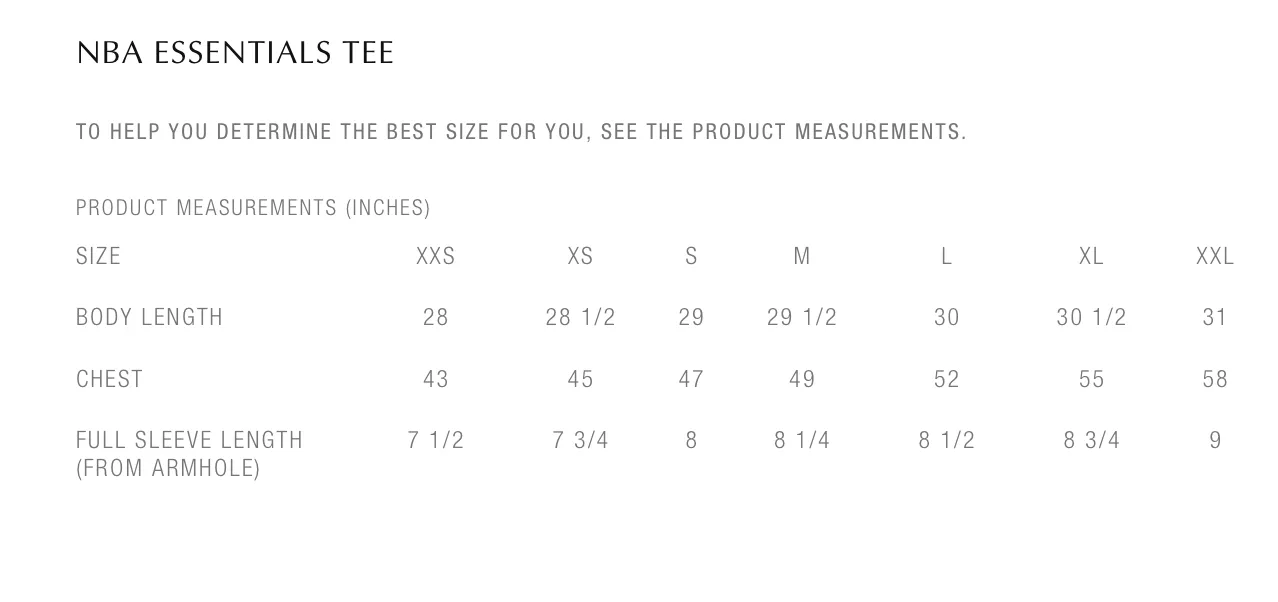Select the Chest row label
Viewport: 1278px width, 602px height.
(x=110, y=380)
